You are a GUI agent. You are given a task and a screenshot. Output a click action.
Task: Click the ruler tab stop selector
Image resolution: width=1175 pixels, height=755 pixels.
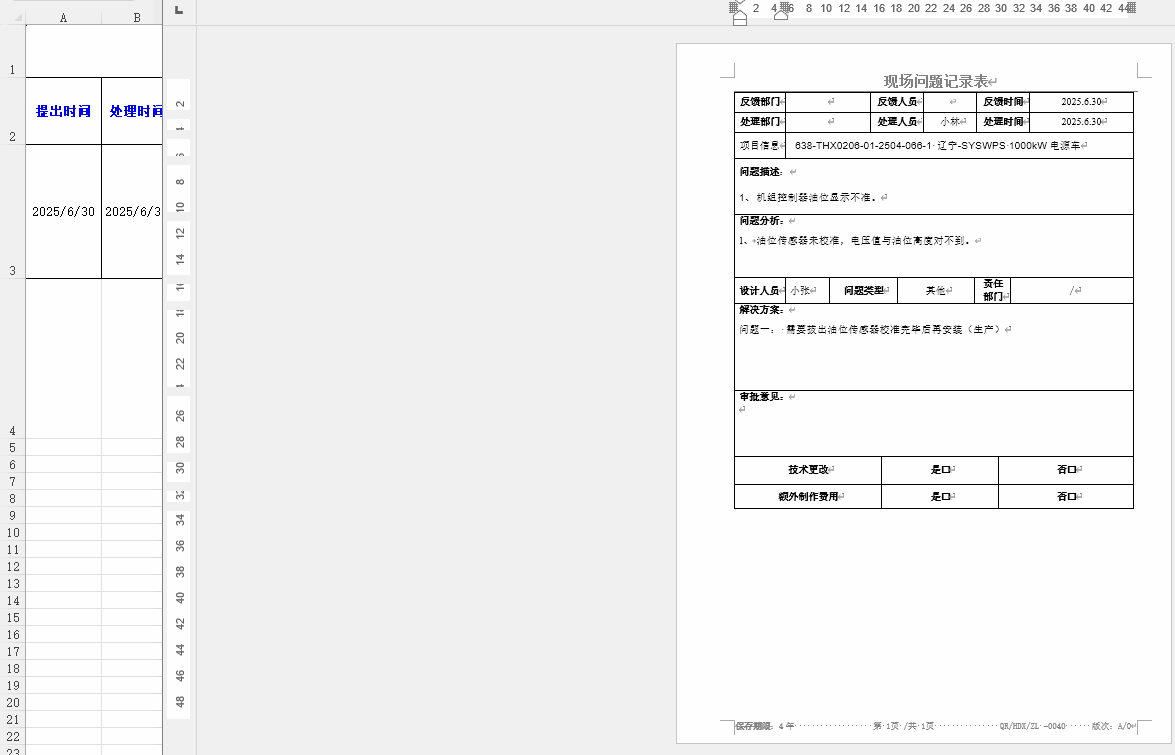(179, 10)
